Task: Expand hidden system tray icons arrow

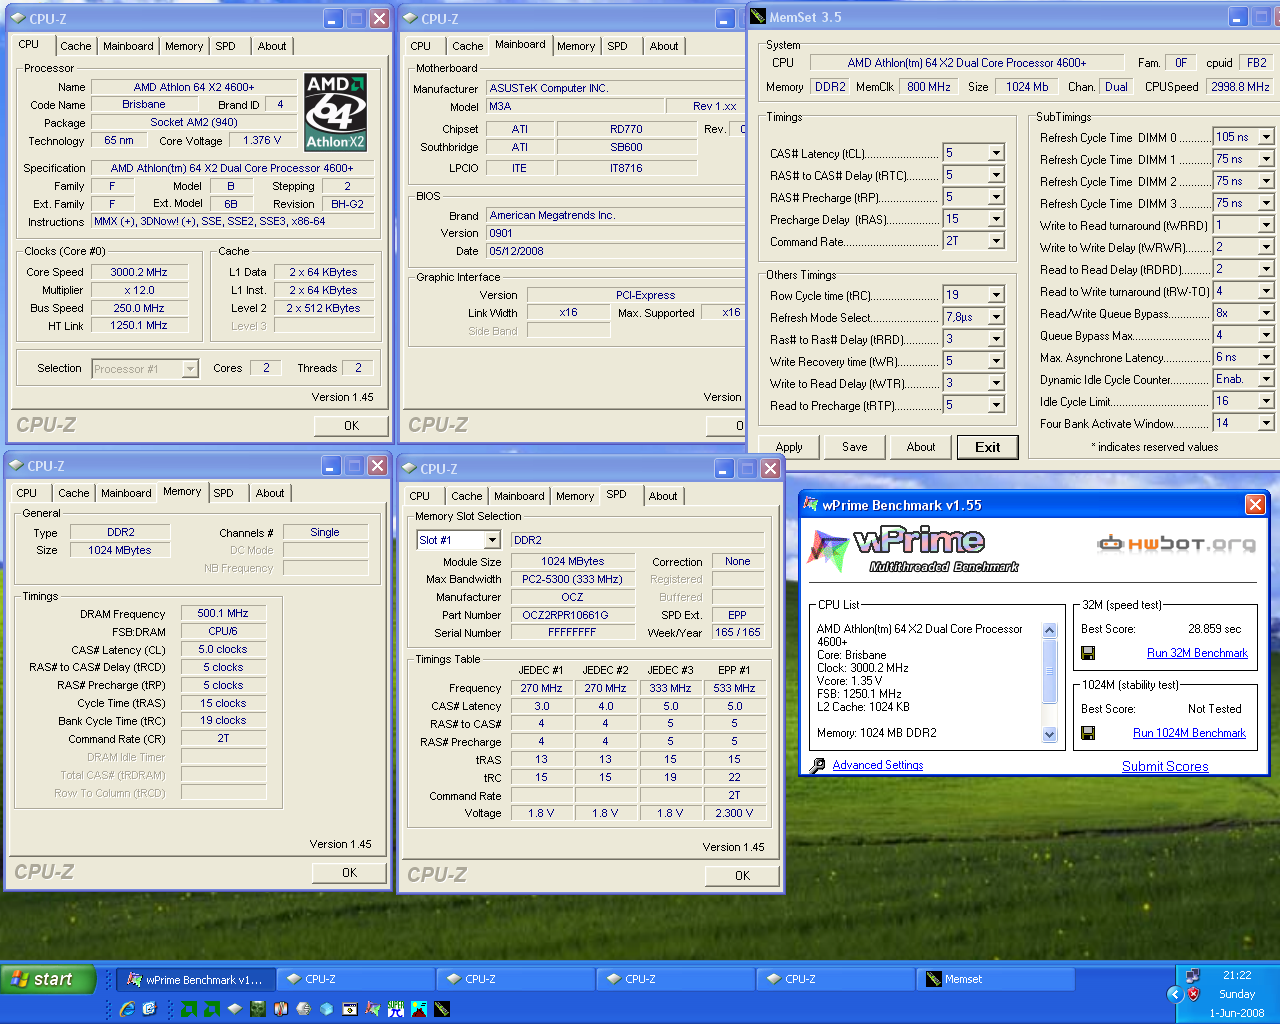Action: [1175, 994]
